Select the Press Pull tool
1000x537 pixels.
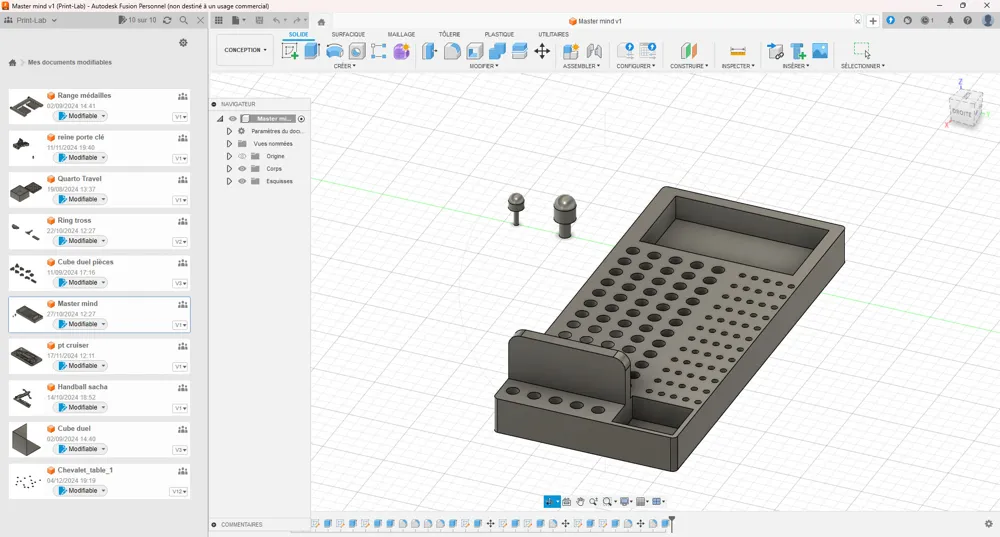429,51
